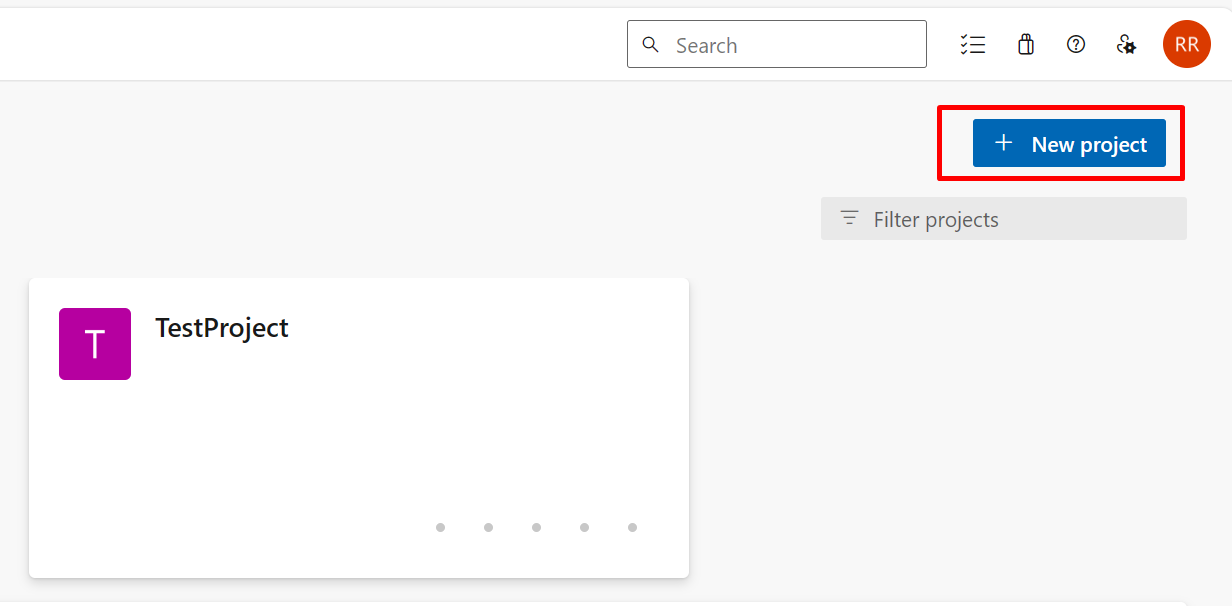1232x606 pixels.
Task: Open the user settings gear icon
Action: point(1126,45)
